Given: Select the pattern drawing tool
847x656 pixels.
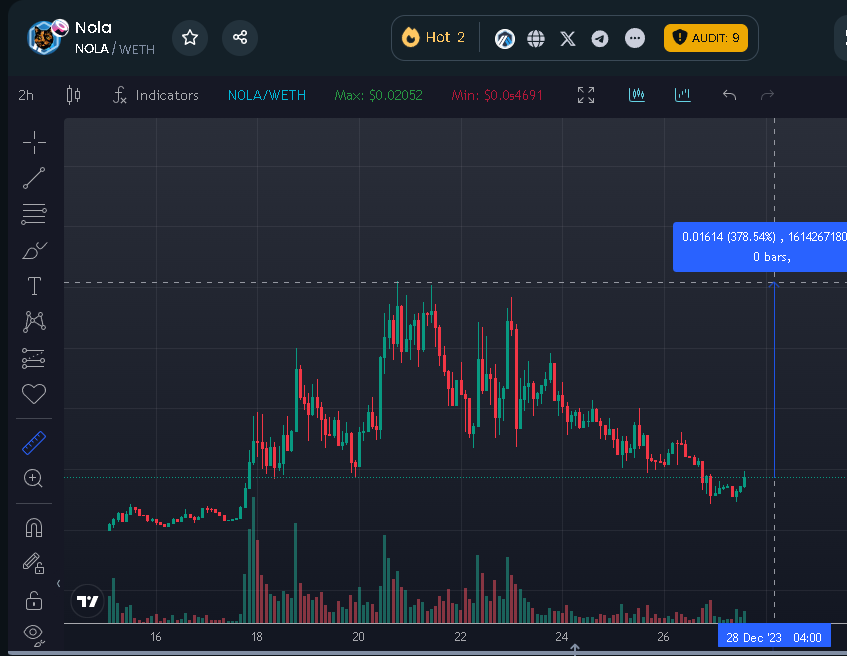Looking at the screenshot, I should [x=34, y=322].
